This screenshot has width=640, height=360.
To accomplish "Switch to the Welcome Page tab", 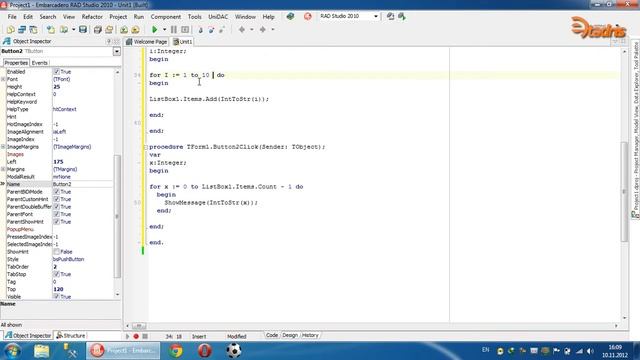I will tap(147, 42).
